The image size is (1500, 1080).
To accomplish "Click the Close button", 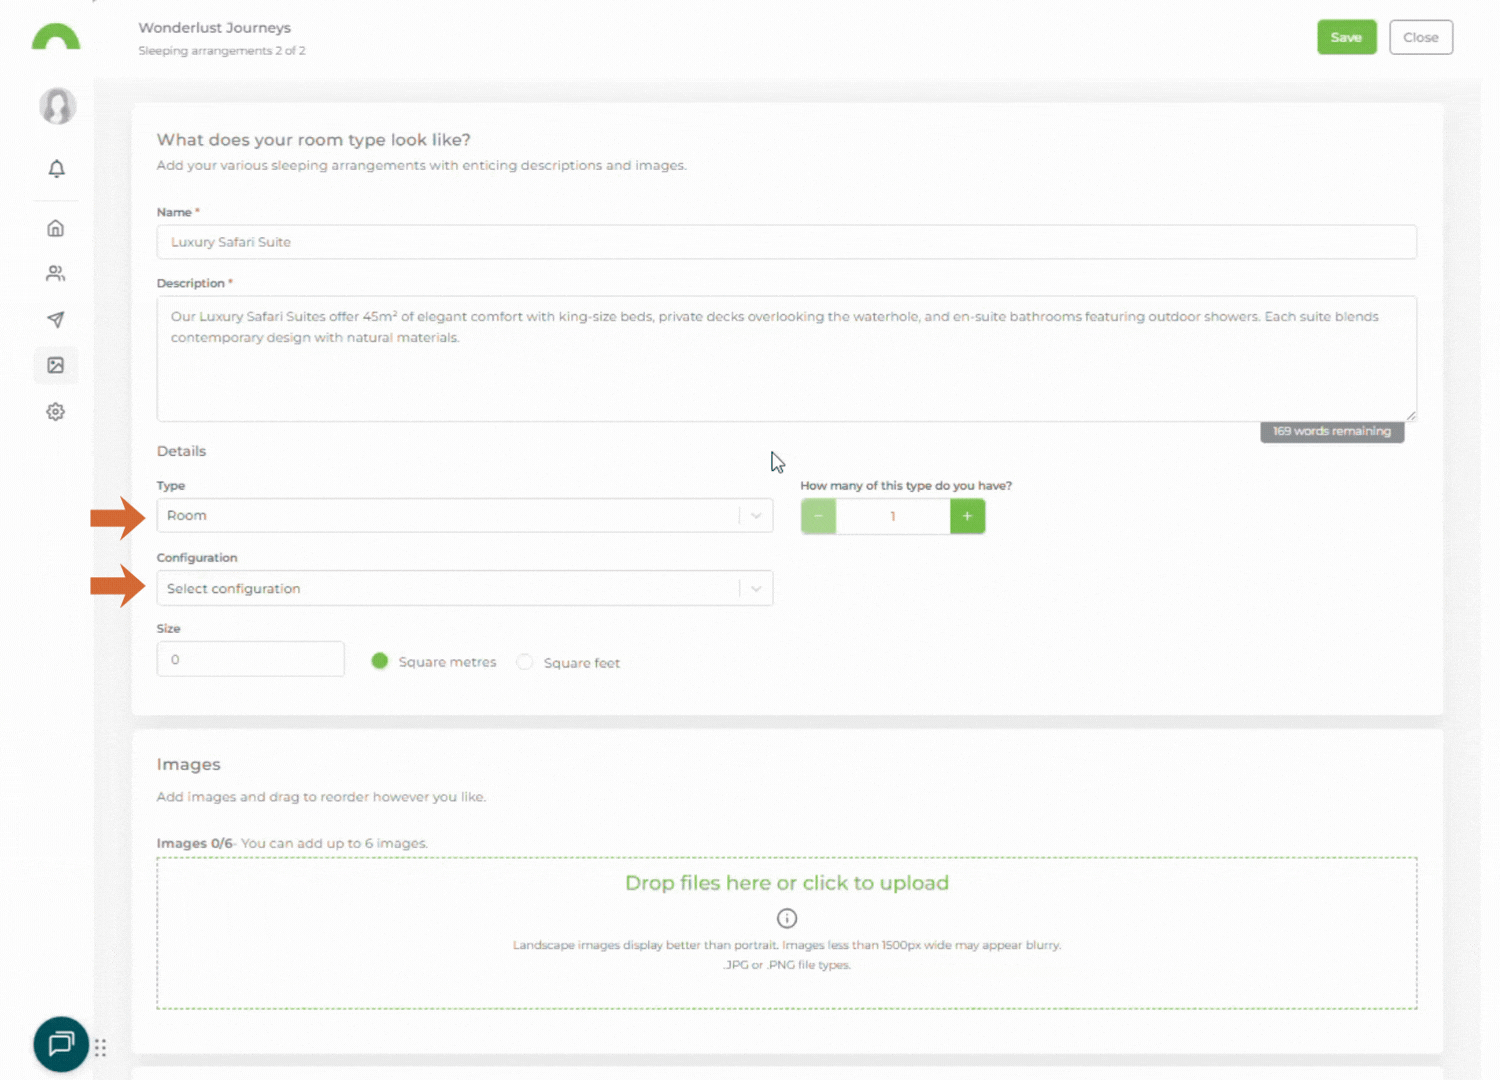I will (x=1420, y=37).
